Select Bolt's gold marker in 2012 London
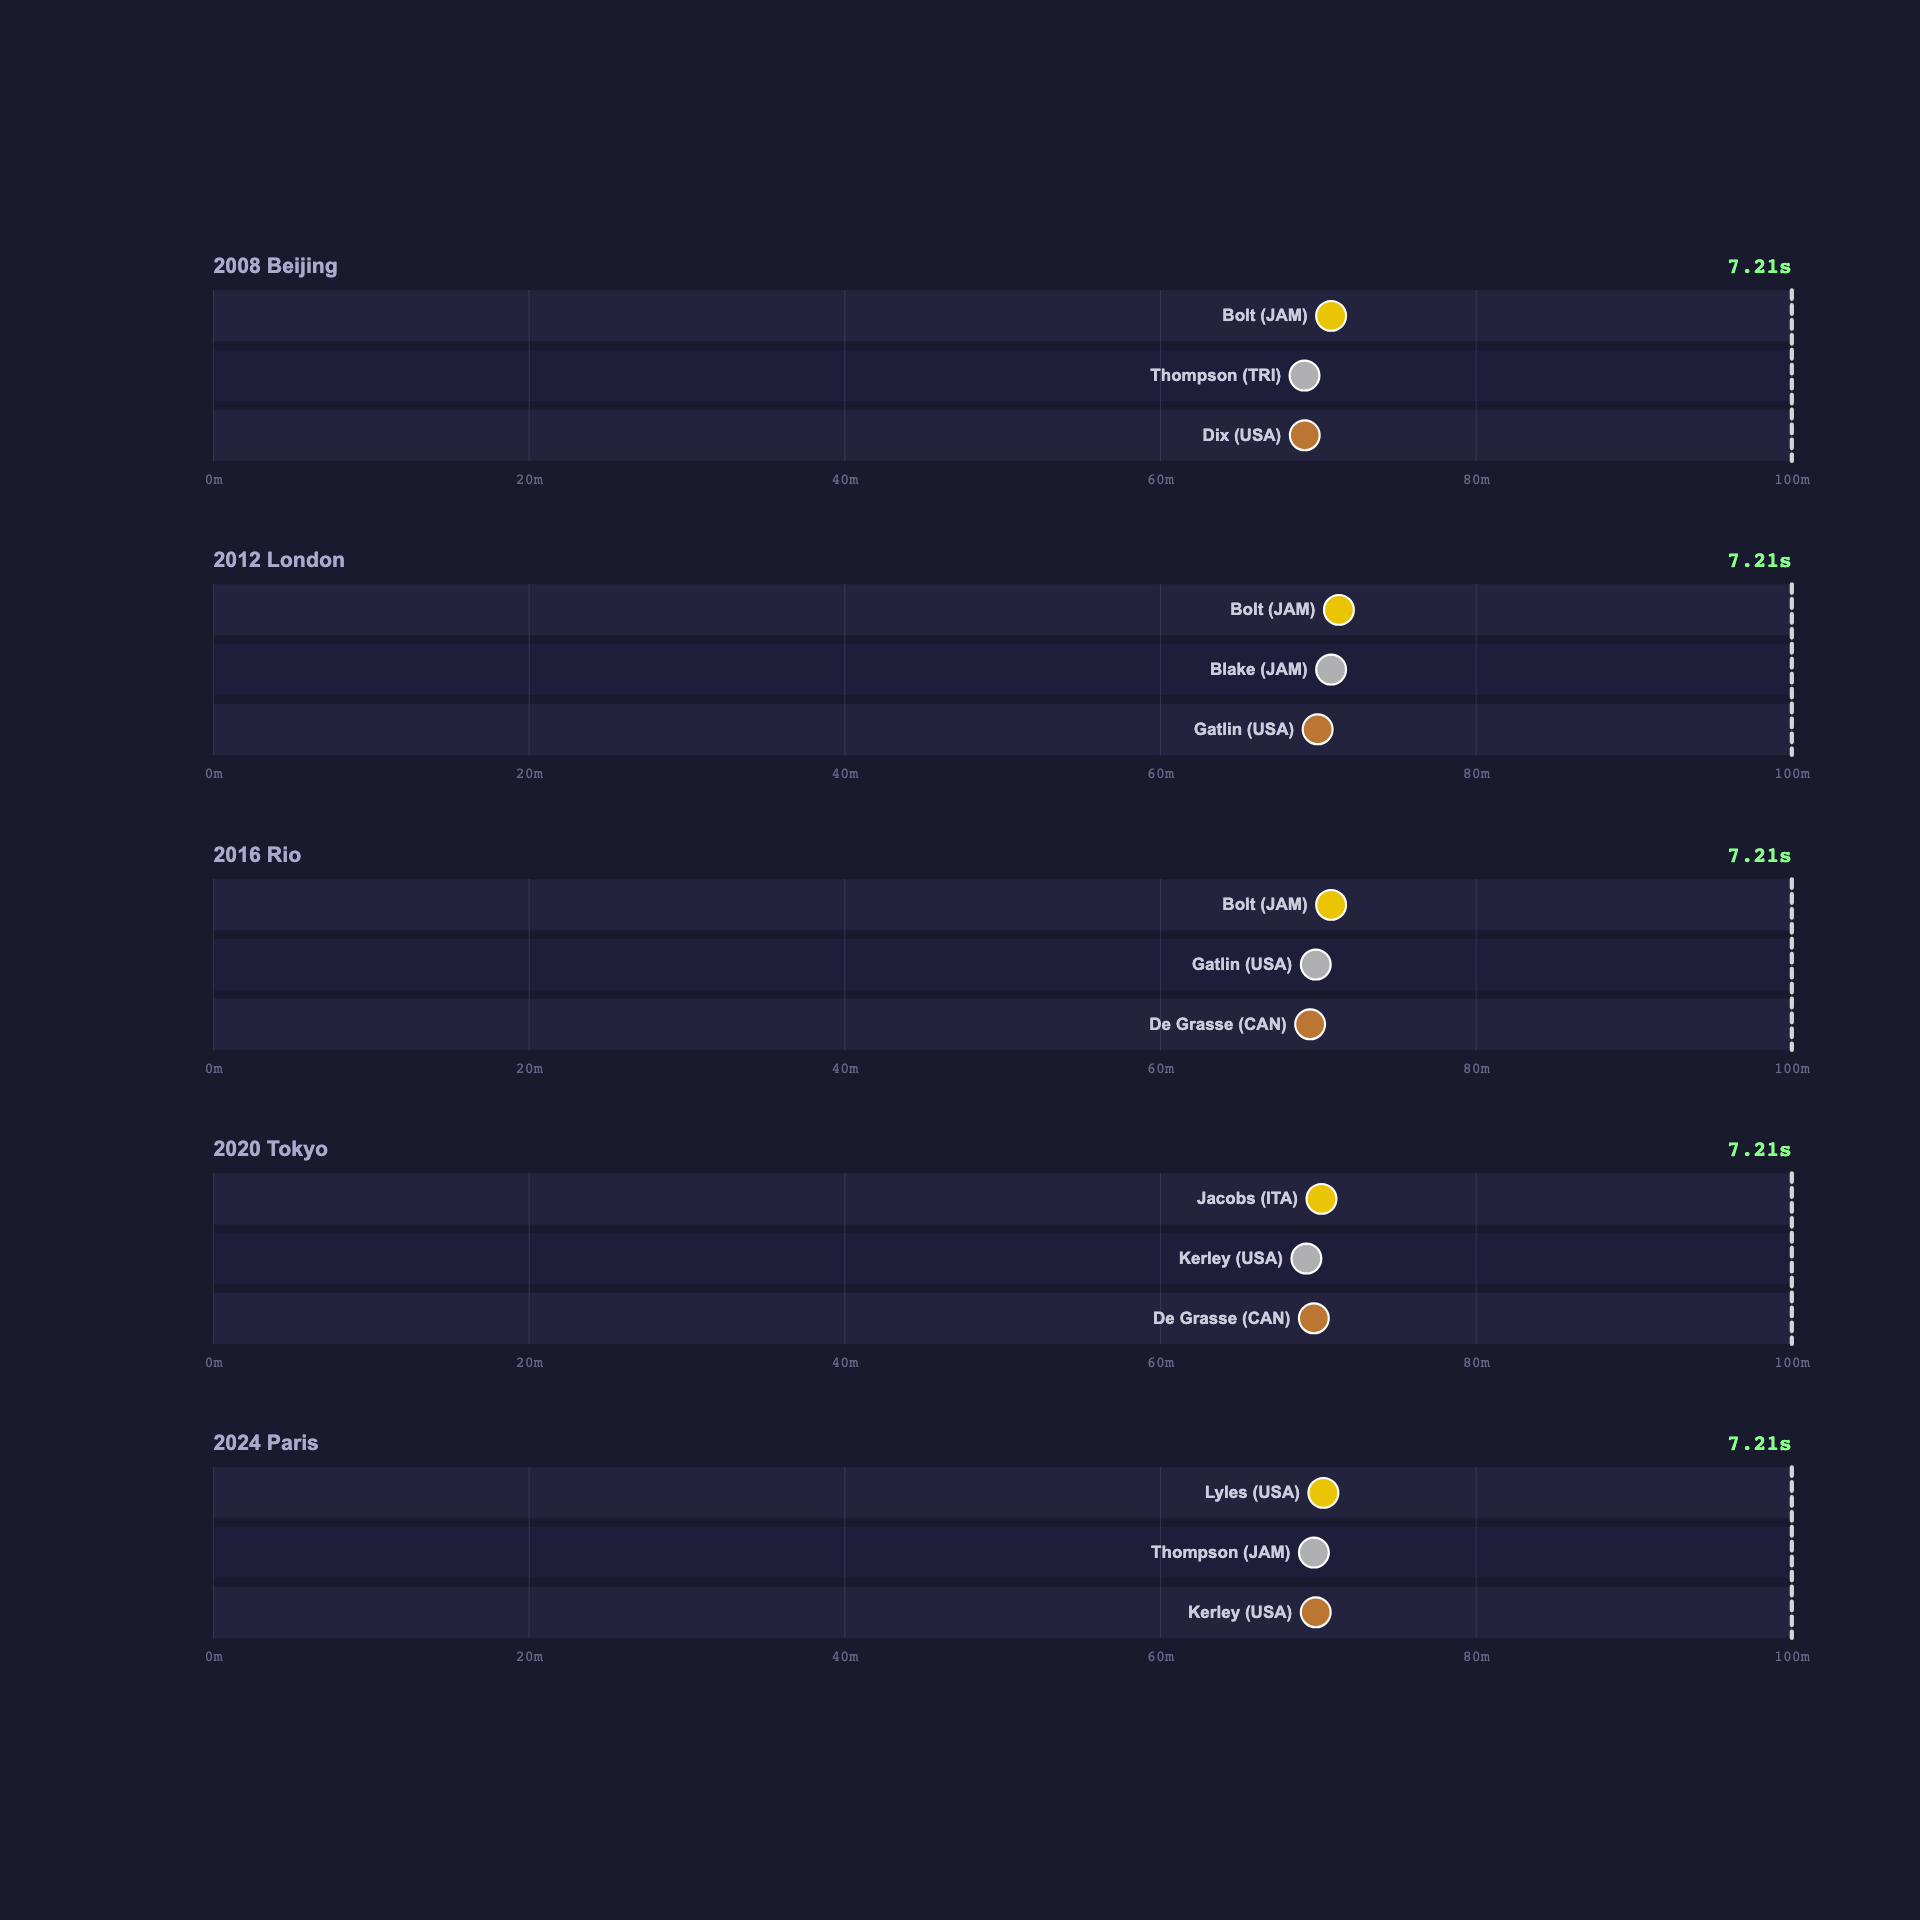 1338,610
